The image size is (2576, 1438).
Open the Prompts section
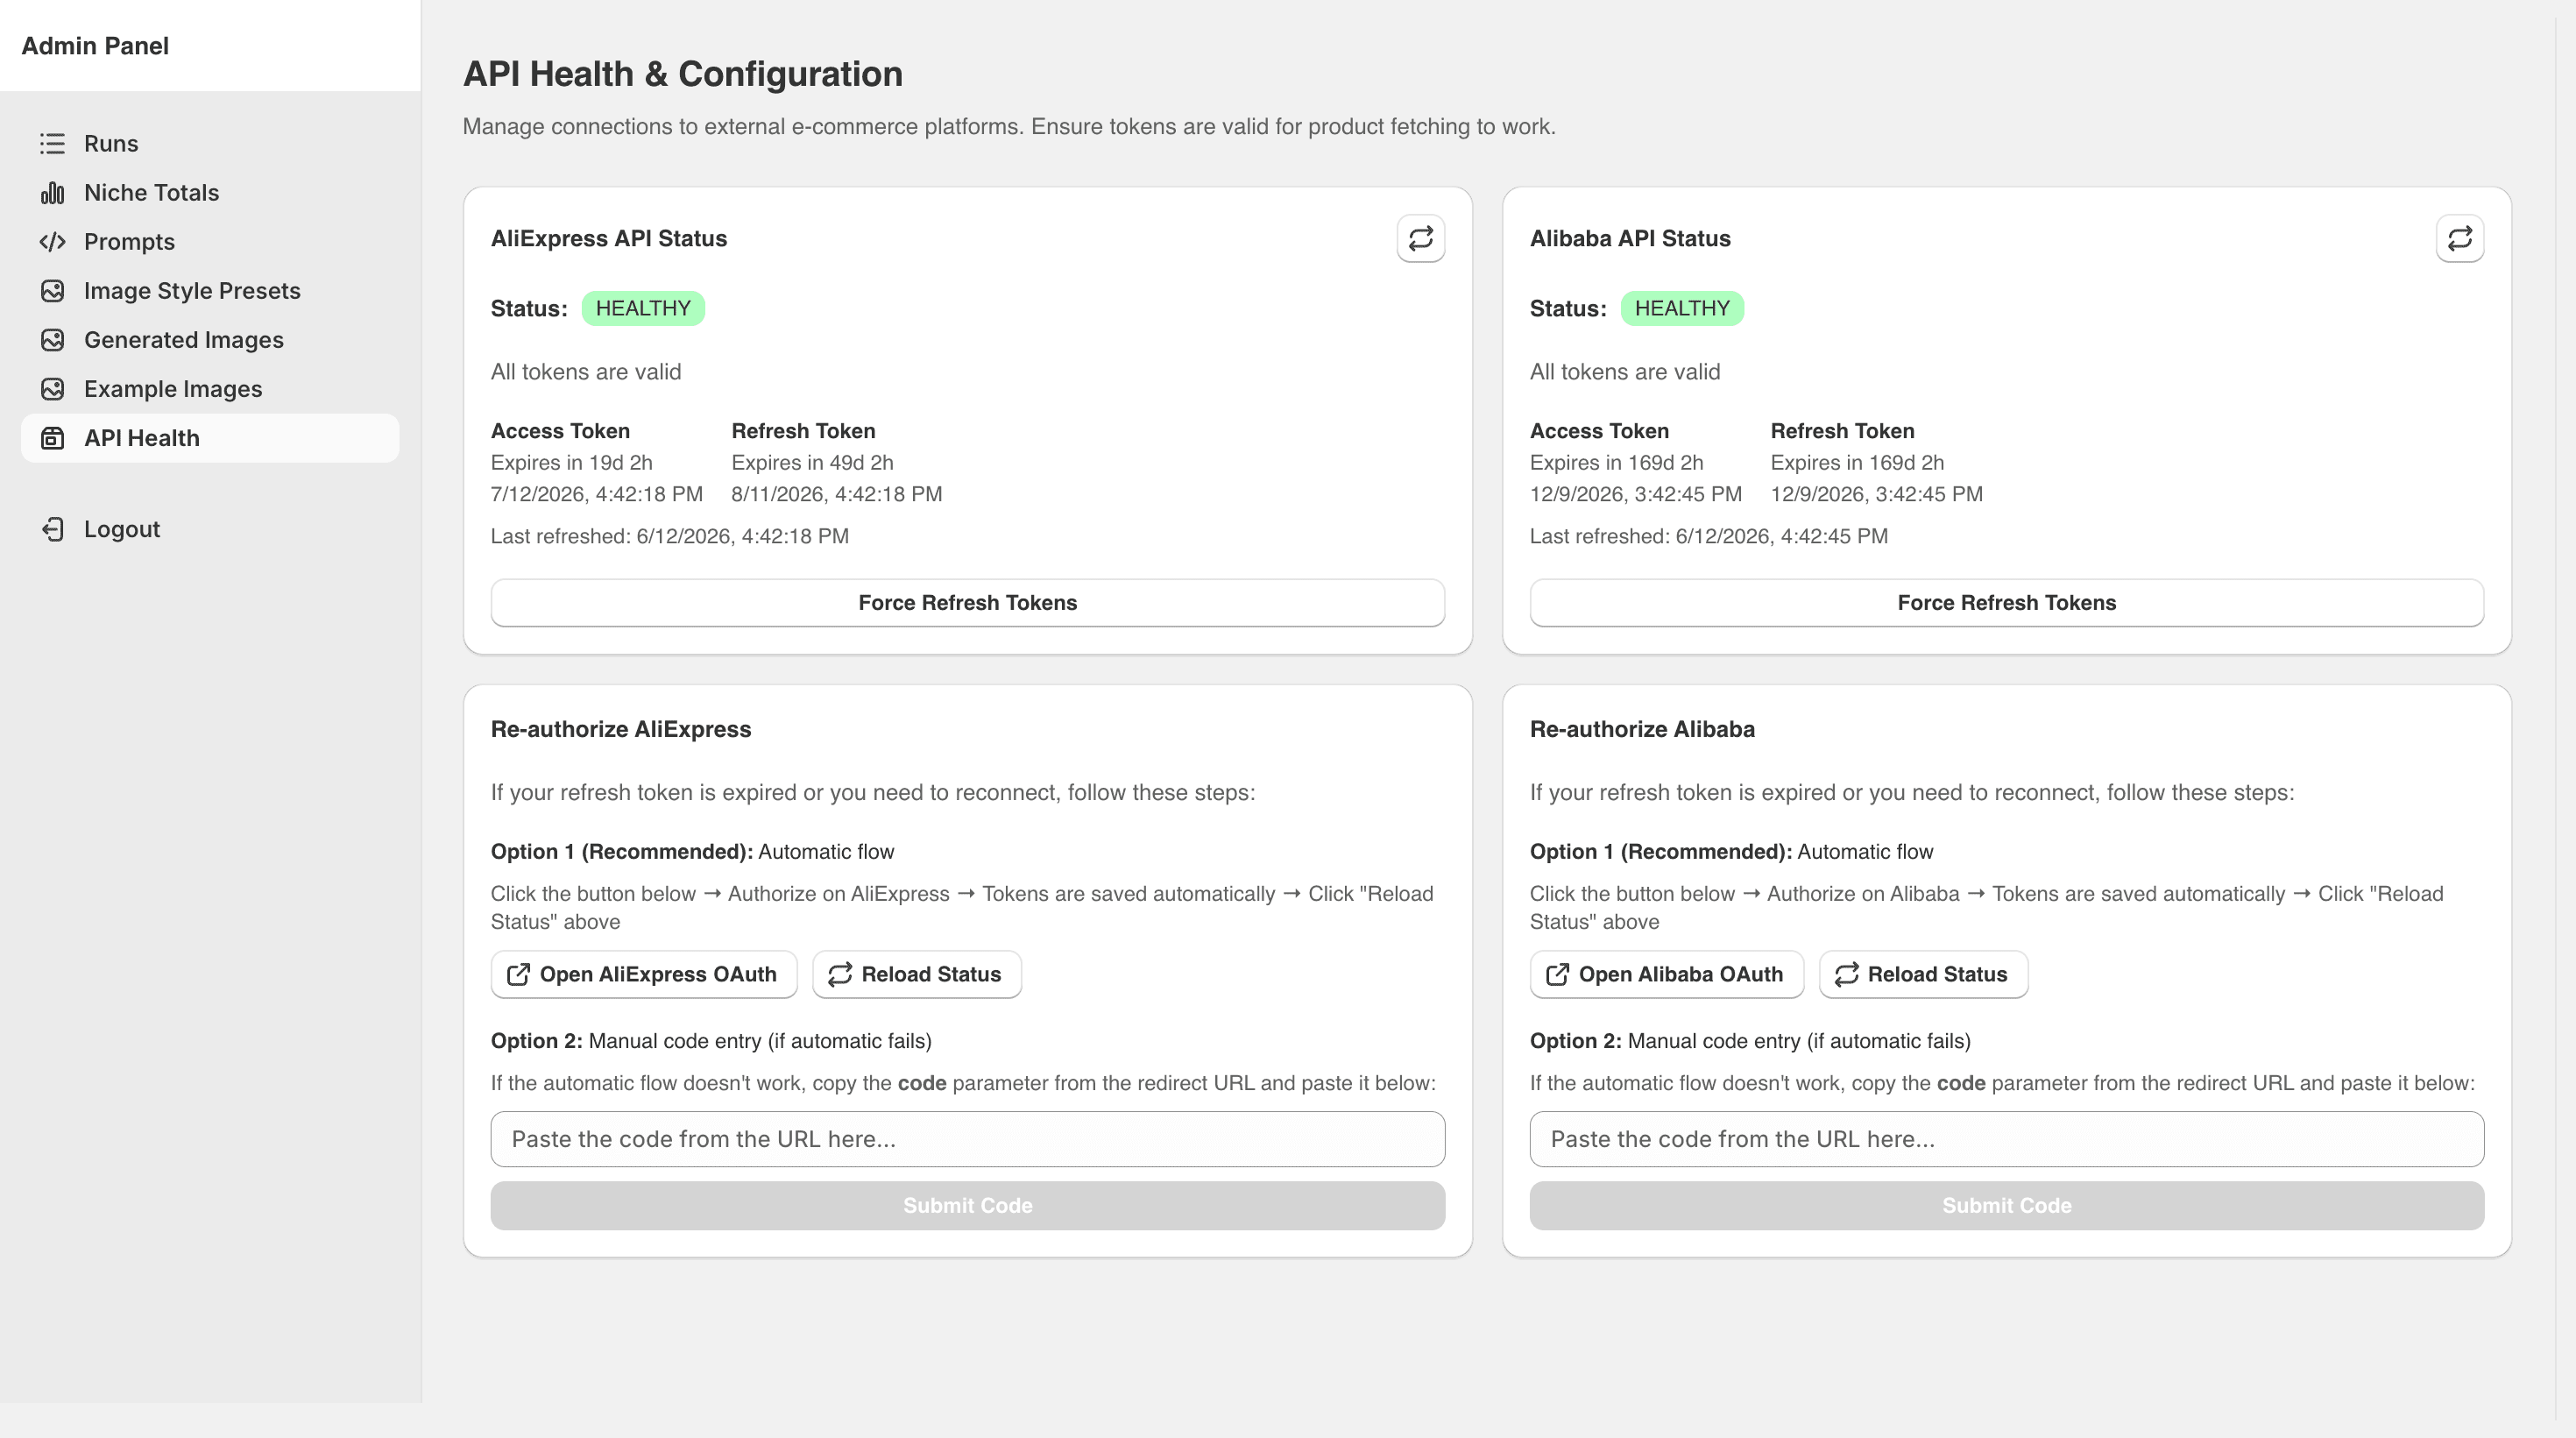pyautogui.click(x=210, y=241)
